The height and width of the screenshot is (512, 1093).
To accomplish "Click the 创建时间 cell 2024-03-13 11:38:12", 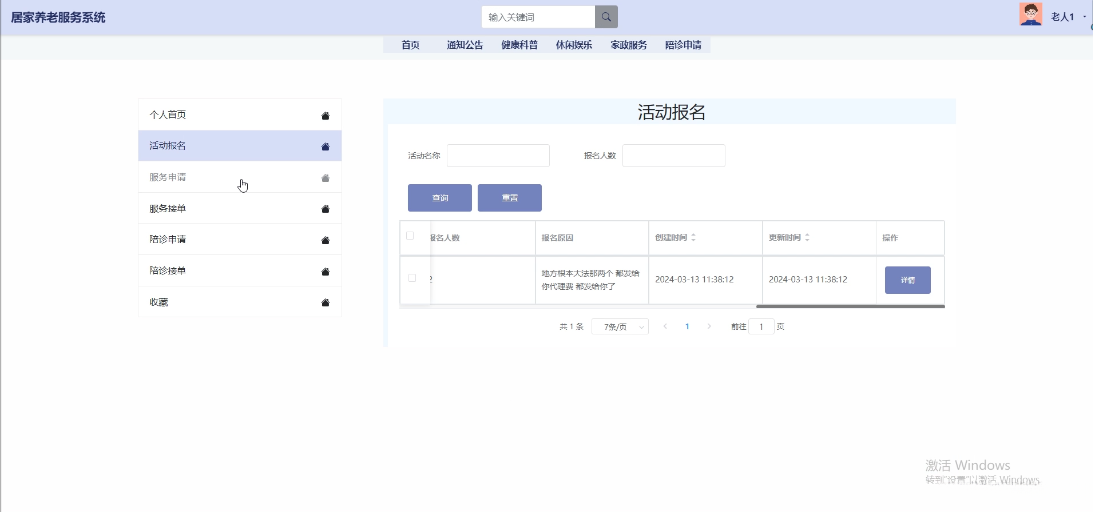I will (x=694, y=279).
